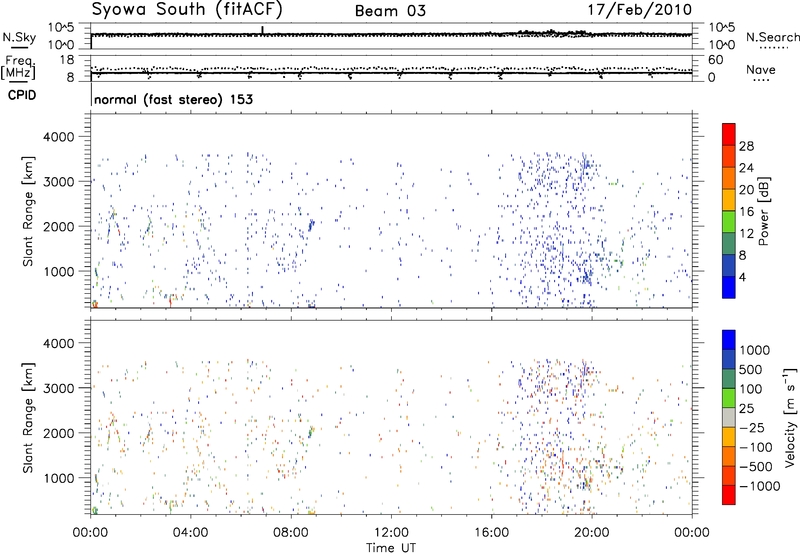Click the bright blue bottom of the power colorbar
This screenshot has height=554, width=800.
click(x=729, y=287)
